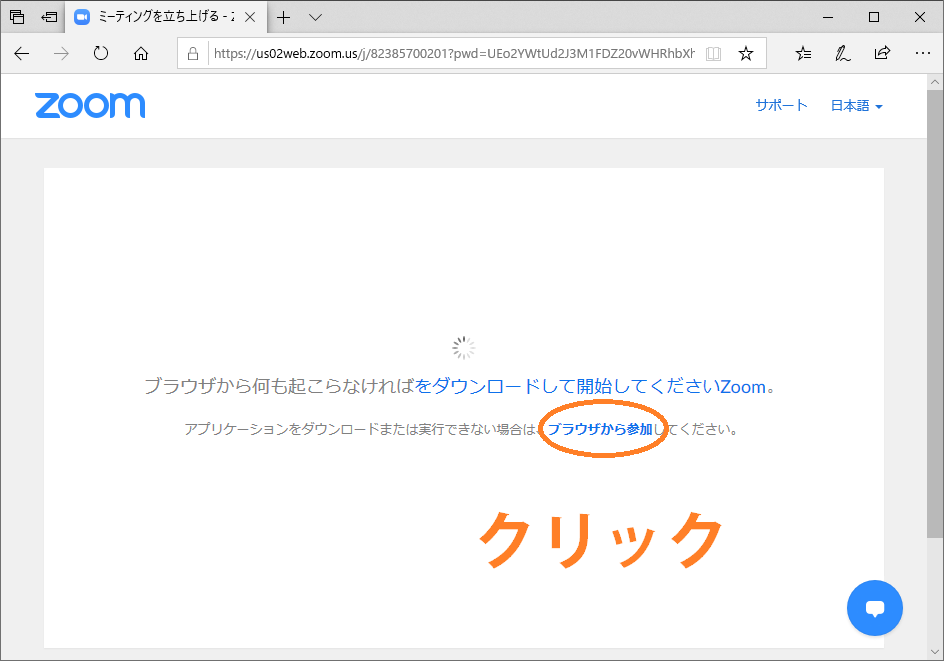Refresh the page with reload icon
Screen dimensions: 944x661
(101, 54)
